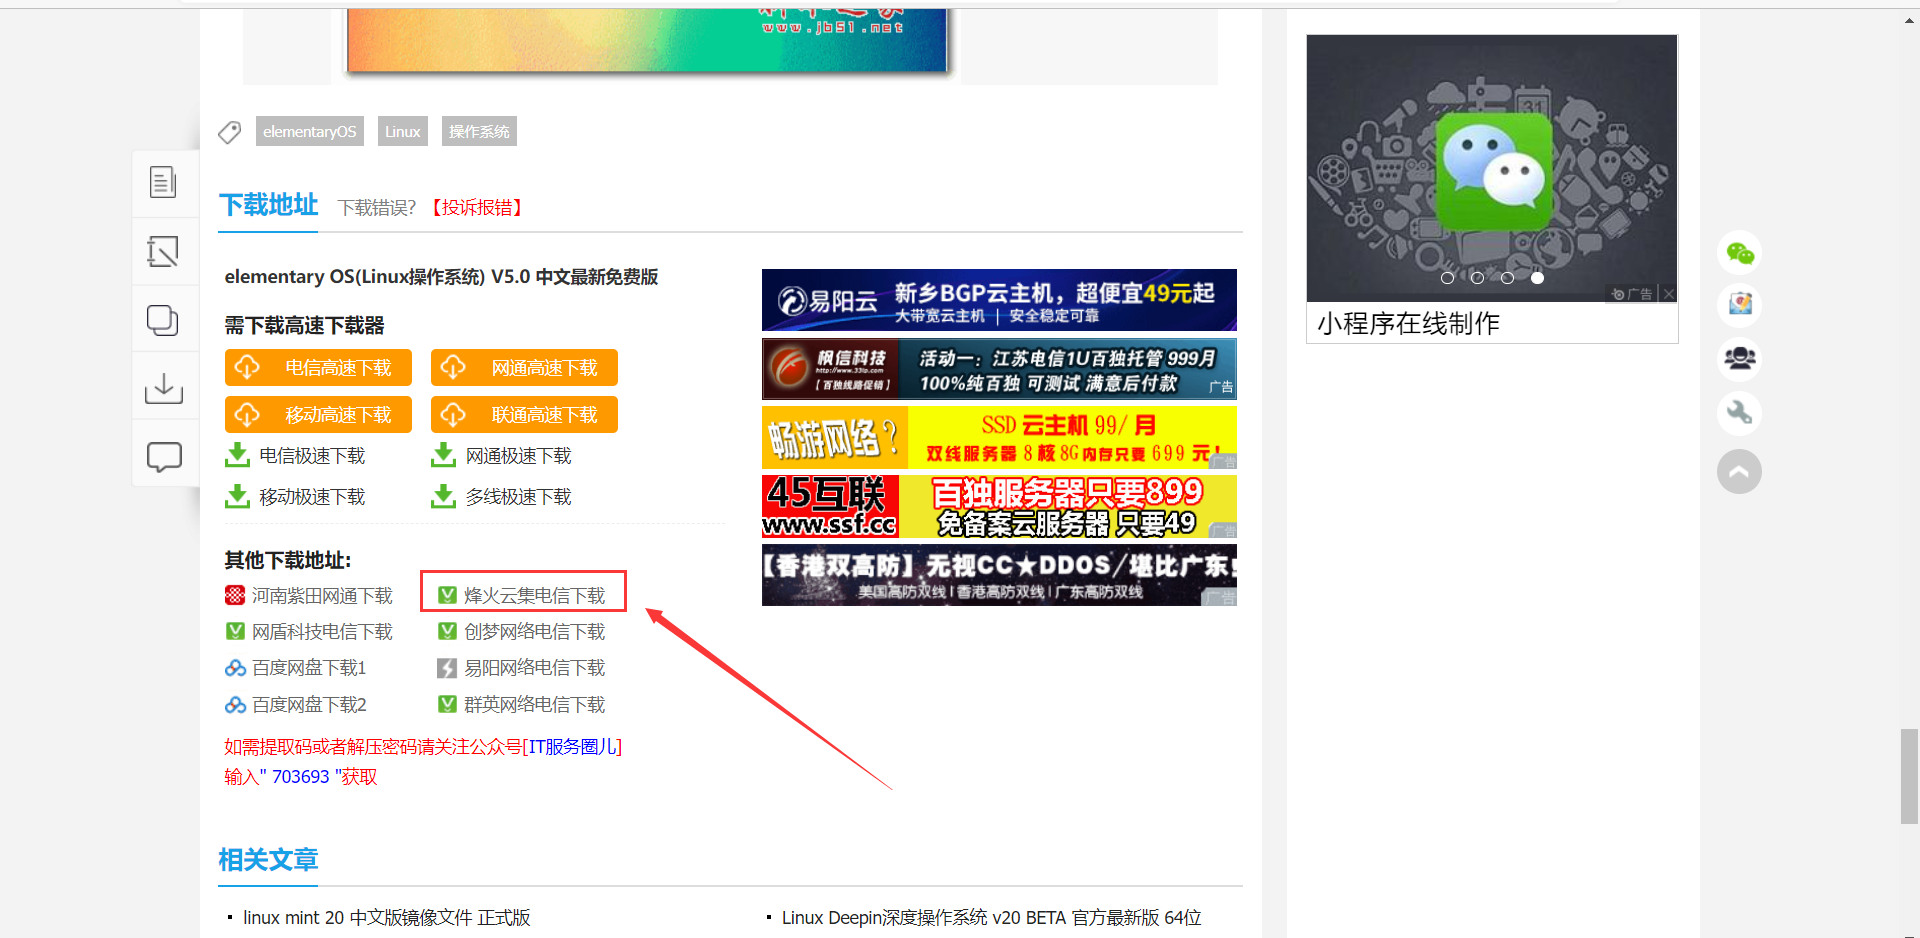Screen dimensions: 1920x938
Task: Open the community contacts icon on the right
Action: coord(1740,359)
